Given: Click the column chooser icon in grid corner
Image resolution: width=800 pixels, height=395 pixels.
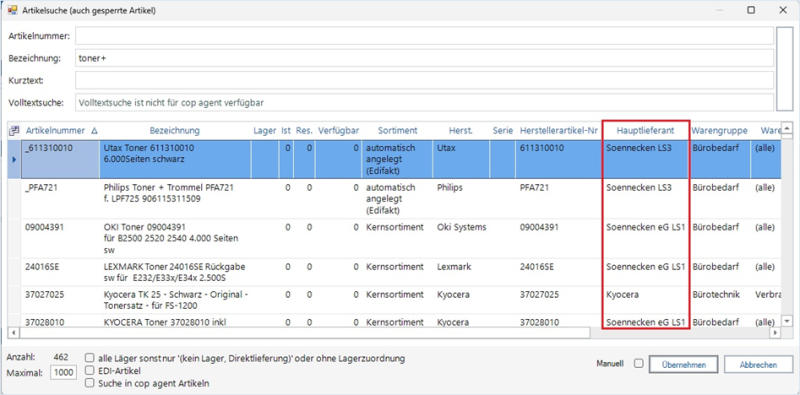Looking at the screenshot, I should pos(13,131).
